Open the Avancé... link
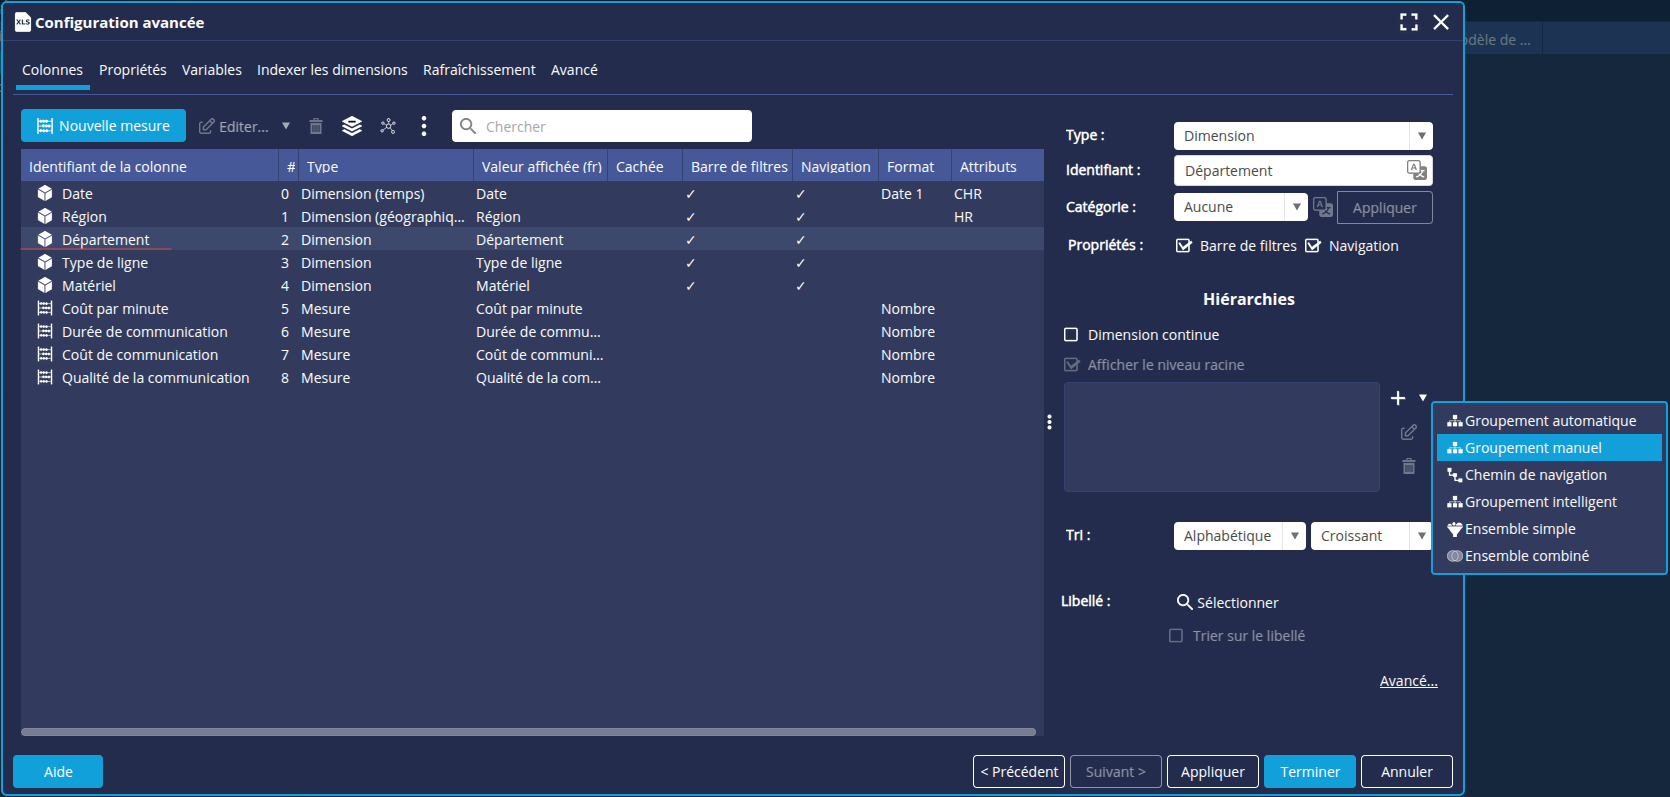Screen dimensions: 1670x797 pyautogui.click(x=1408, y=681)
